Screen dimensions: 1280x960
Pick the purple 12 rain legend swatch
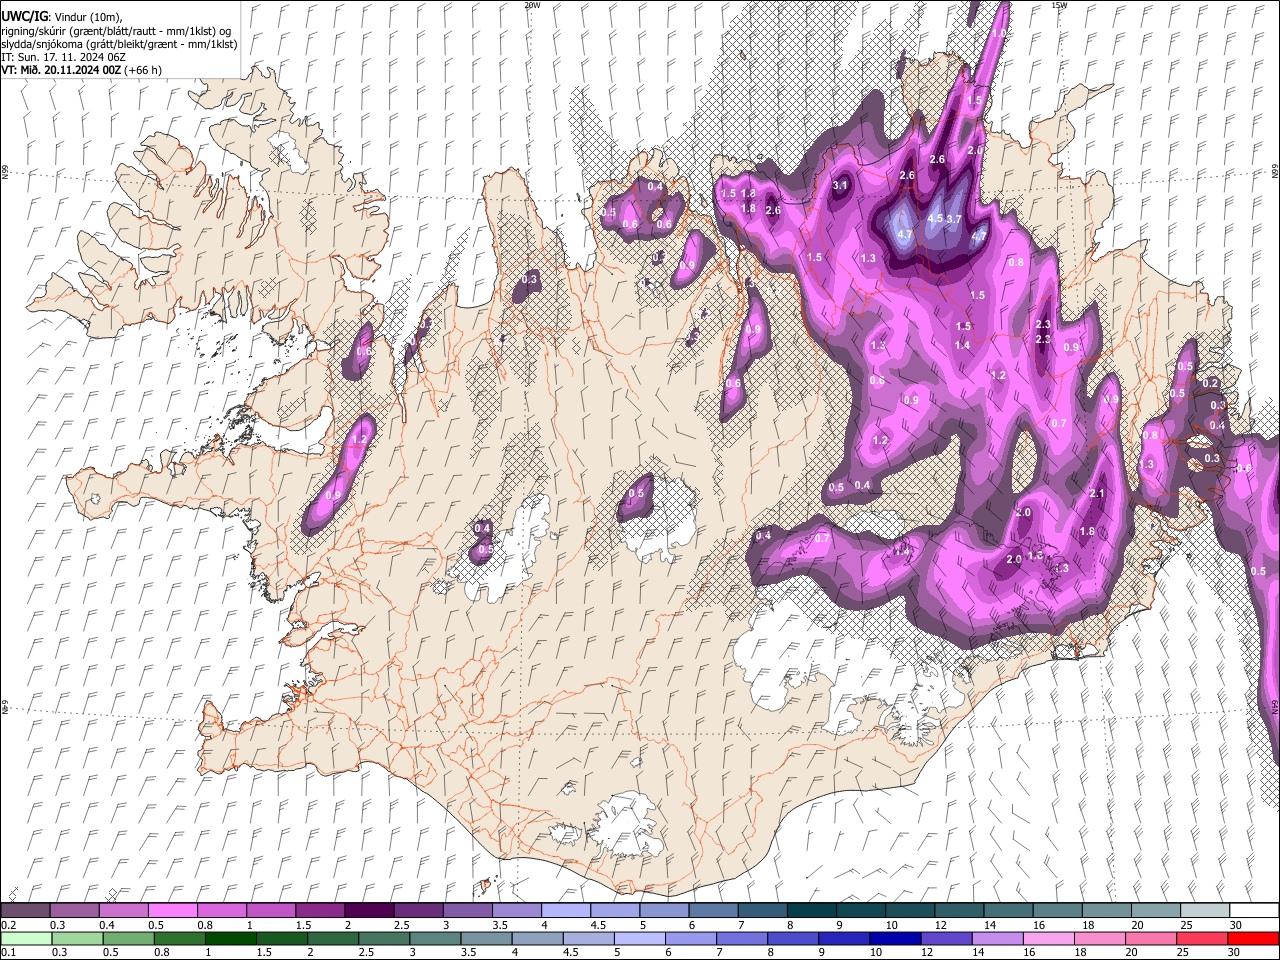[946, 938]
